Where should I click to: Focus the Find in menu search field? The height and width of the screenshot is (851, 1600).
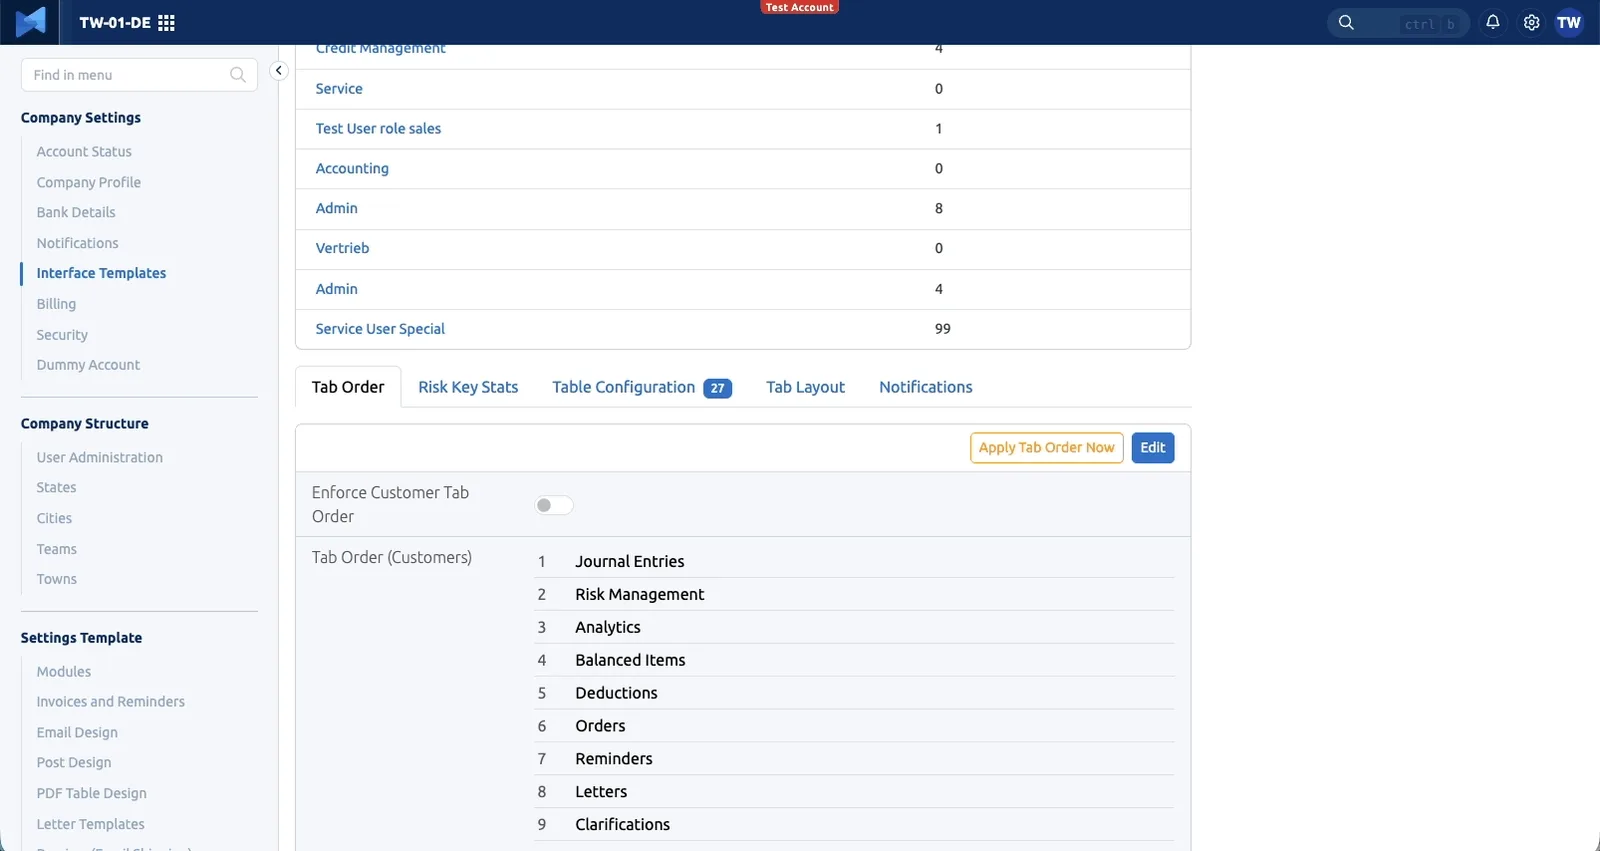coord(139,75)
